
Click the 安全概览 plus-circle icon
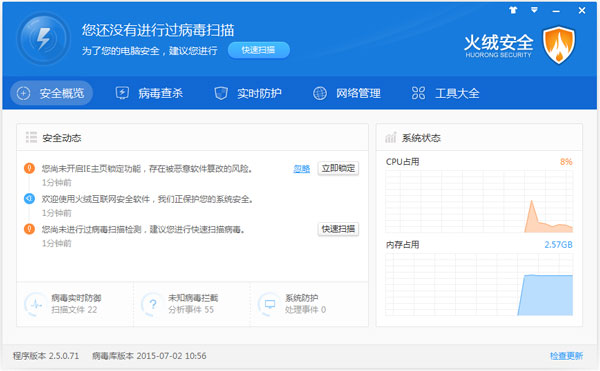click(23, 93)
